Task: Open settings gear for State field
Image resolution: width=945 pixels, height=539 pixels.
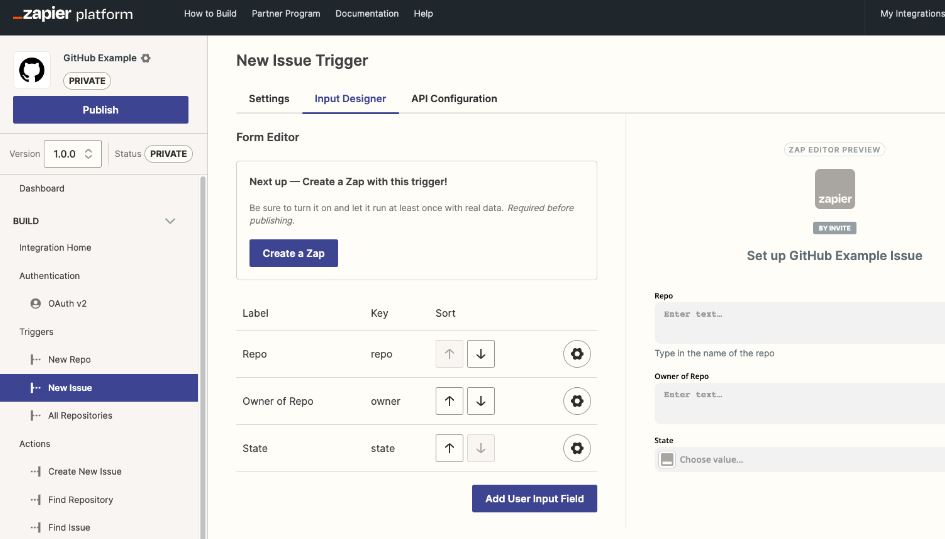Action: [x=577, y=448]
